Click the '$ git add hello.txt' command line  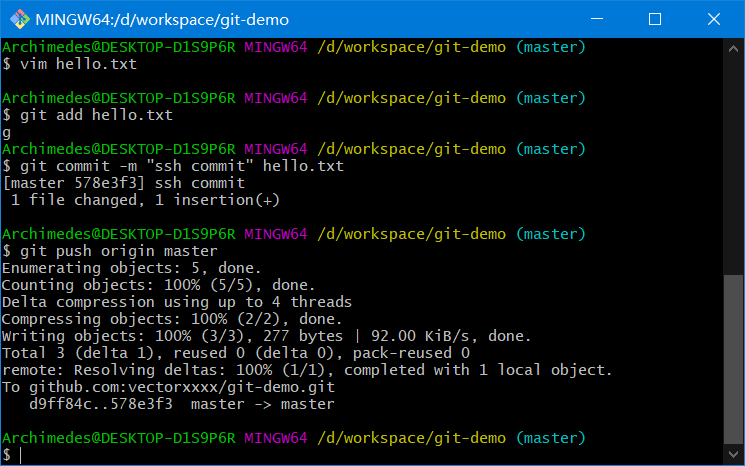pyautogui.click(x=87, y=115)
